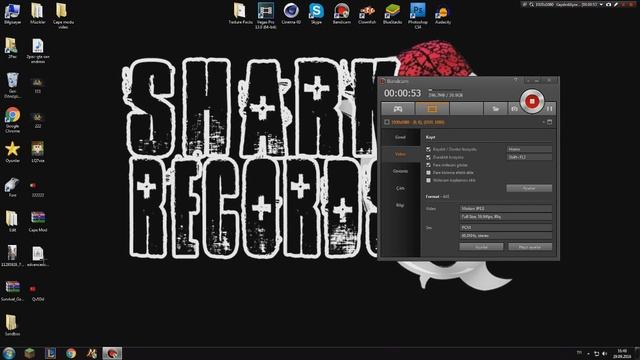640x360 pixels.
Task: Pause the Bandicam recording
Action: click(x=549, y=109)
